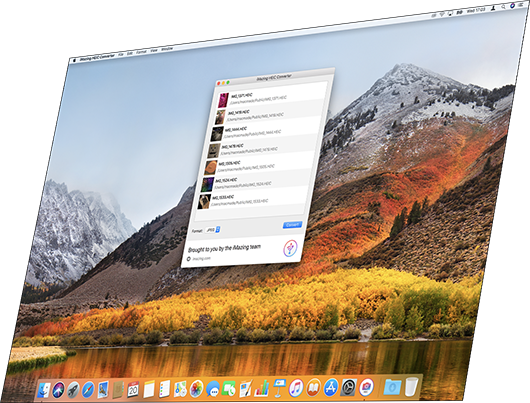Click the blue Convert button

pyautogui.click(x=292, y=225)
